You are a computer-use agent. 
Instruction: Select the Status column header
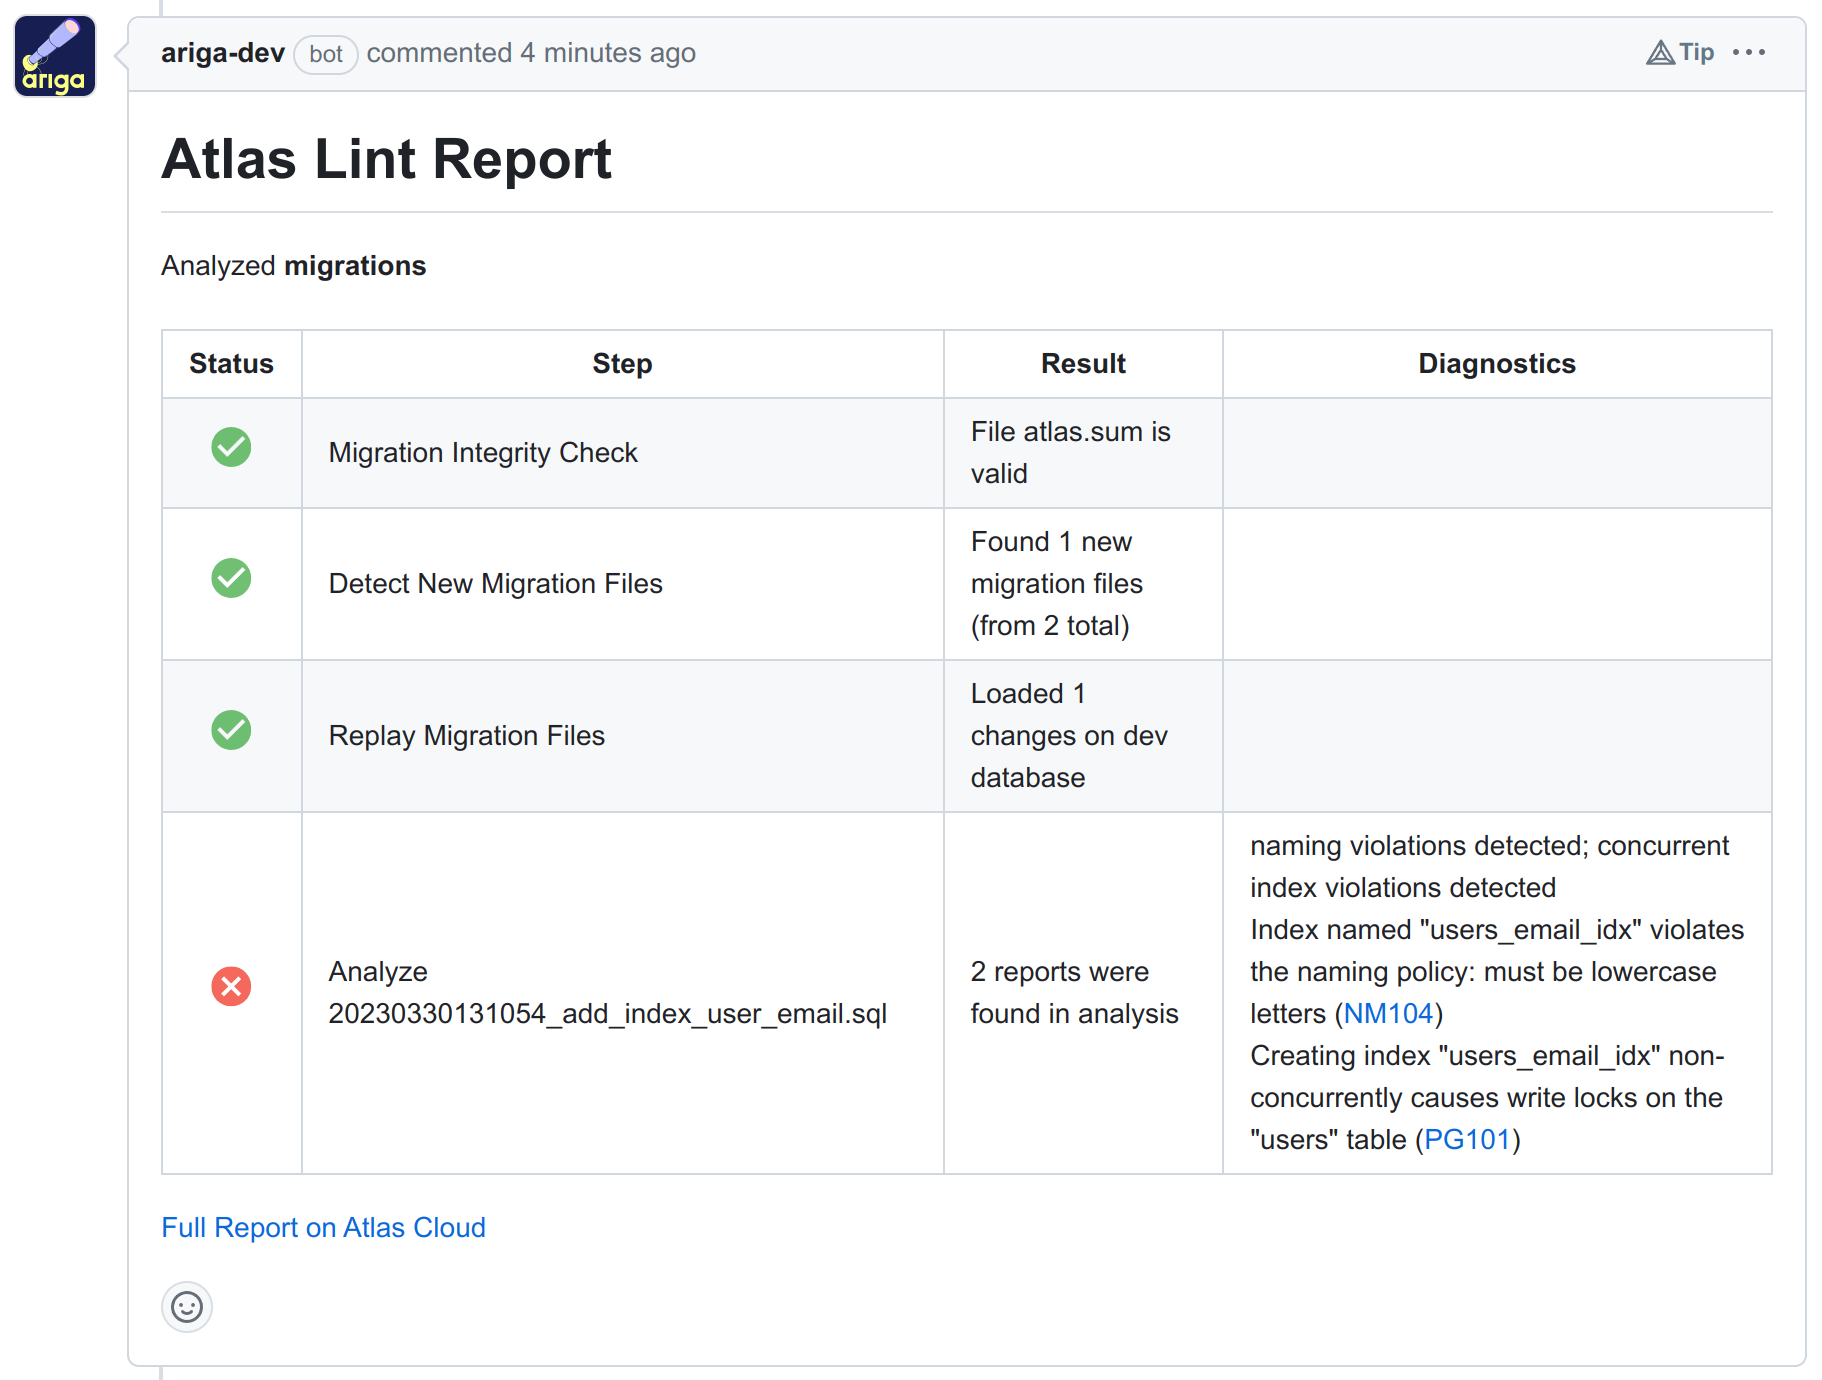tap(231, 363)
